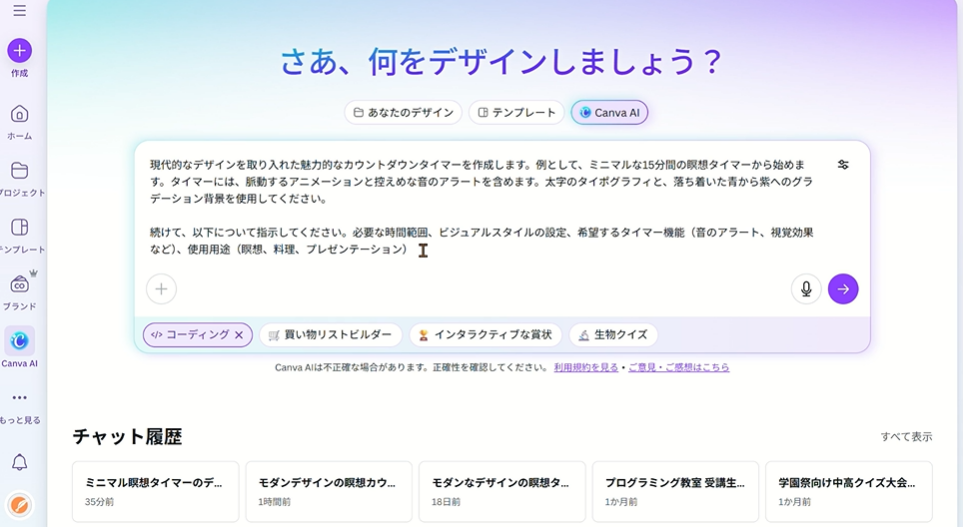Open prompt settings sliders icon
This screenshot has width=963, height=527.
(x=843, y=165)
